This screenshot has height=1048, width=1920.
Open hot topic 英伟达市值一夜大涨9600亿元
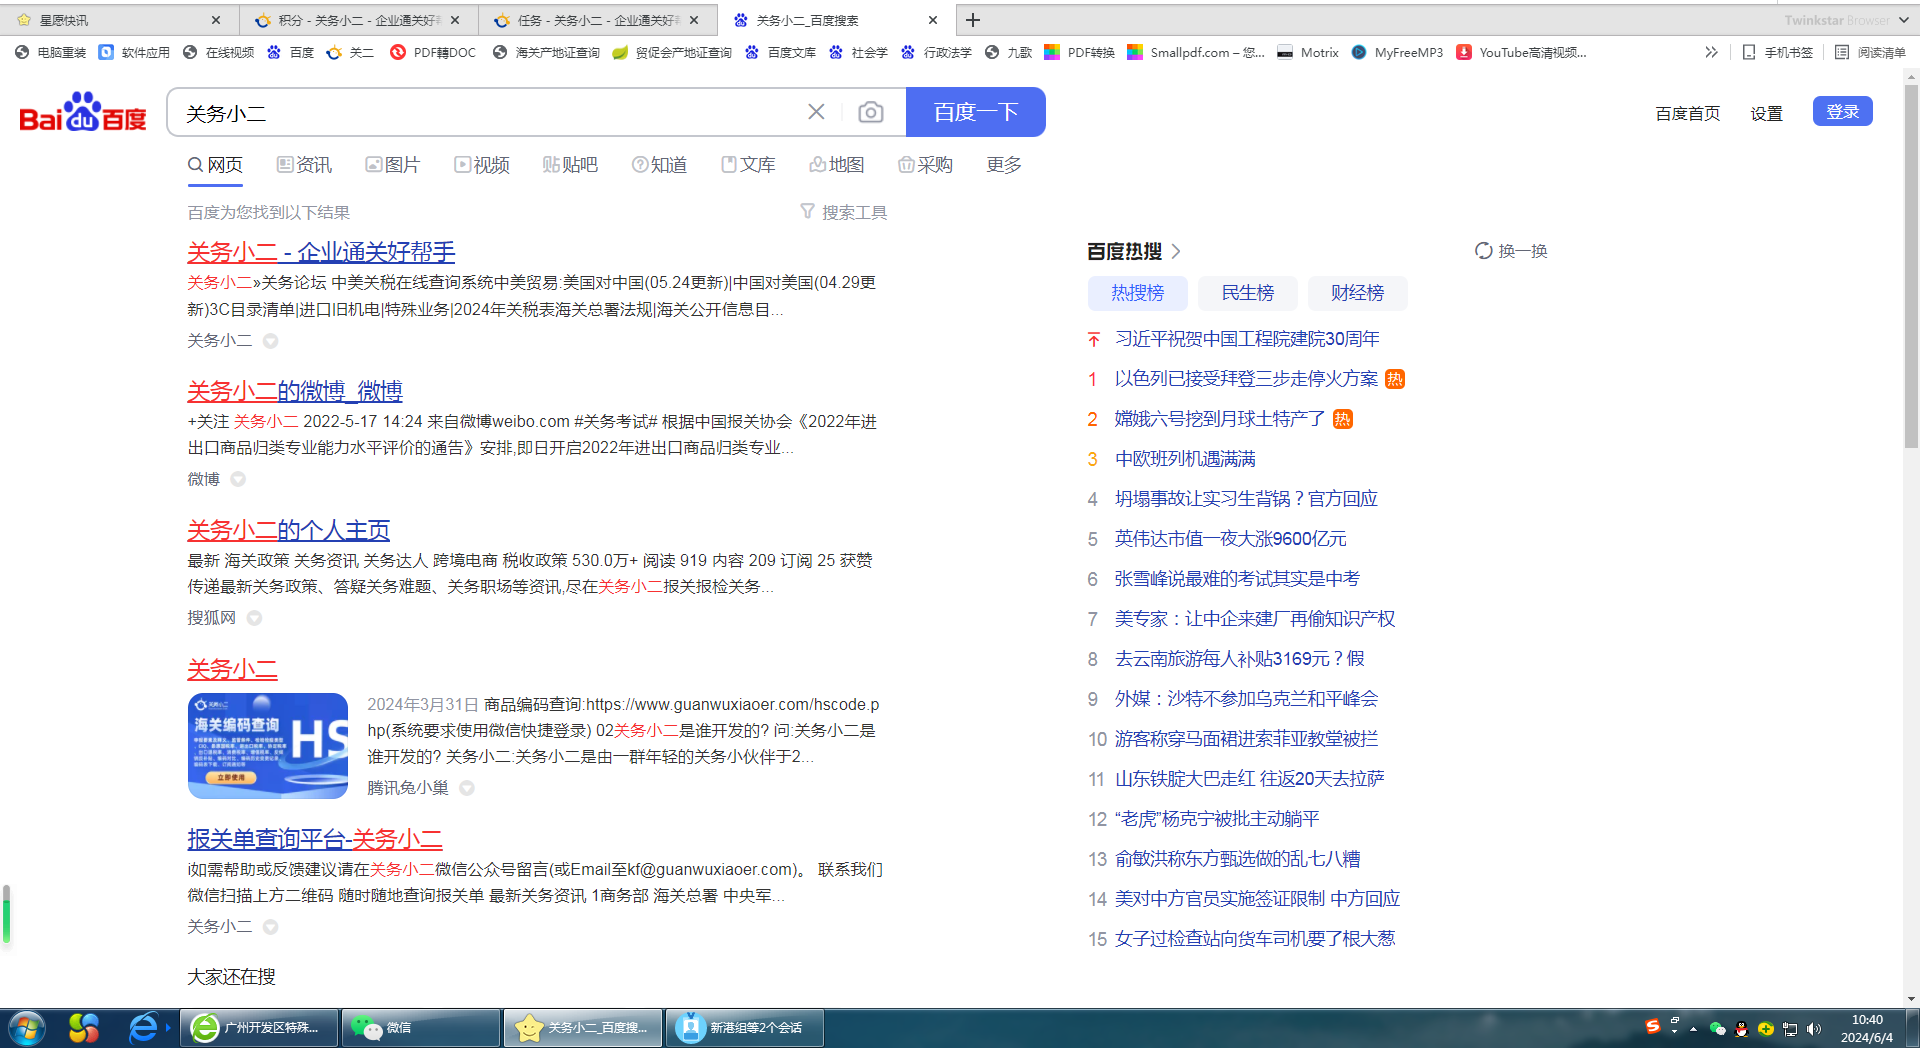coord(1230,539)
